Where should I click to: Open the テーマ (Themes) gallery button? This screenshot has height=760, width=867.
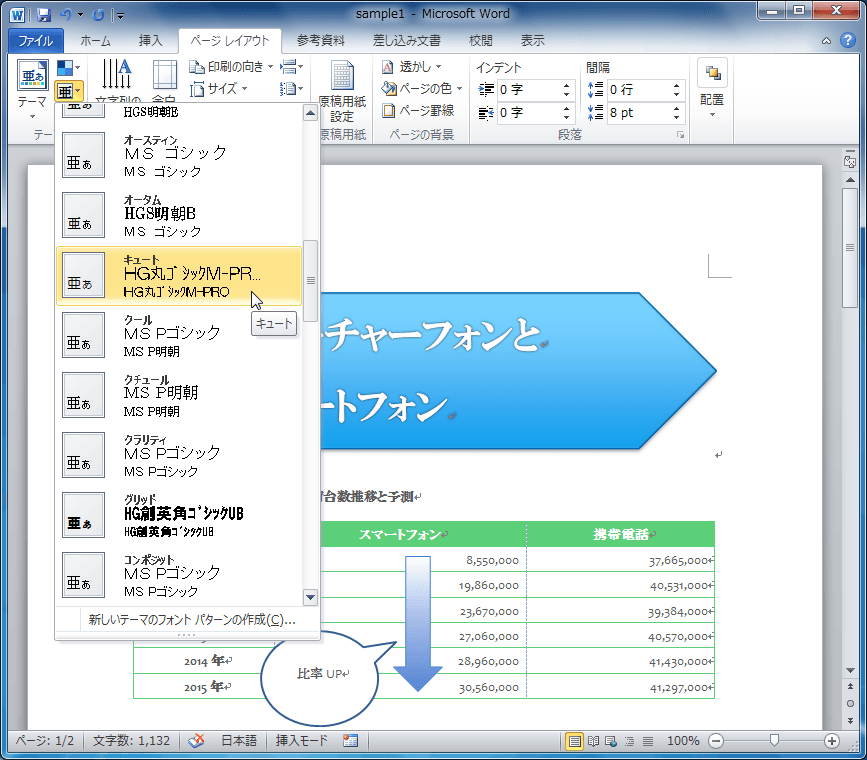[x=32, y=89]
